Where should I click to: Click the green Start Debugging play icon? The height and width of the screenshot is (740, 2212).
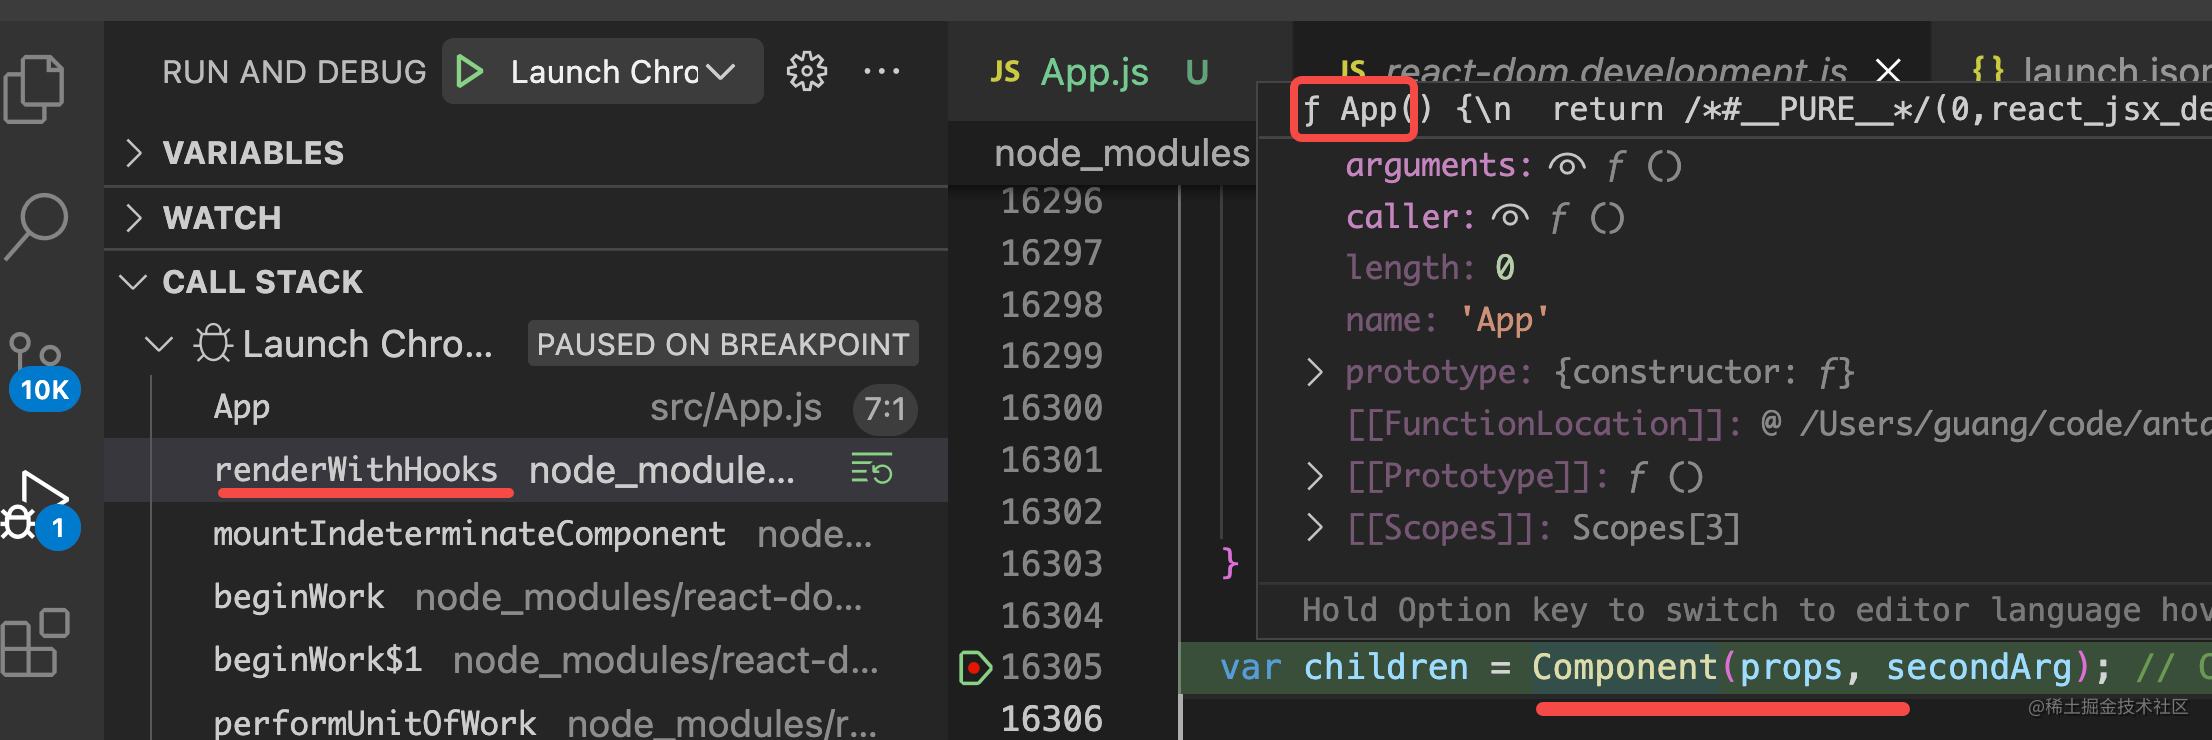pyautogui.click(x=469, y=72)
